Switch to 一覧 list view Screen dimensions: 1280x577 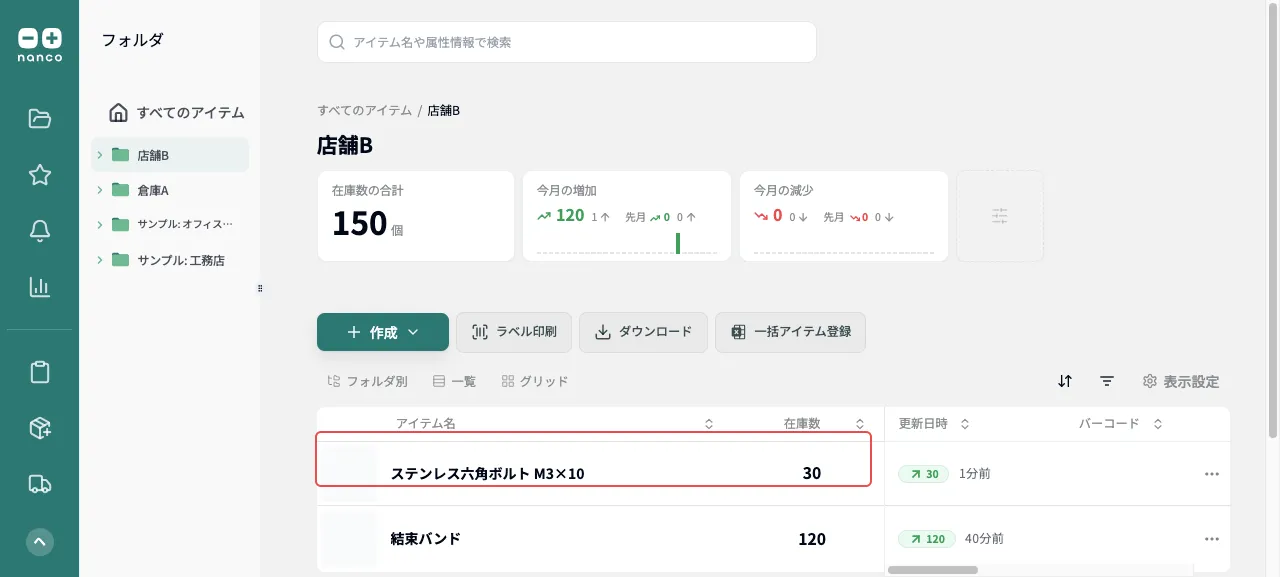pos(454,381)
